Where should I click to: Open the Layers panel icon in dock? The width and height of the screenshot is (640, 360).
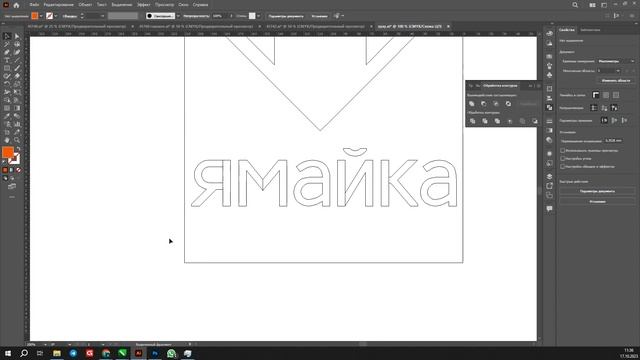point(549,176)
